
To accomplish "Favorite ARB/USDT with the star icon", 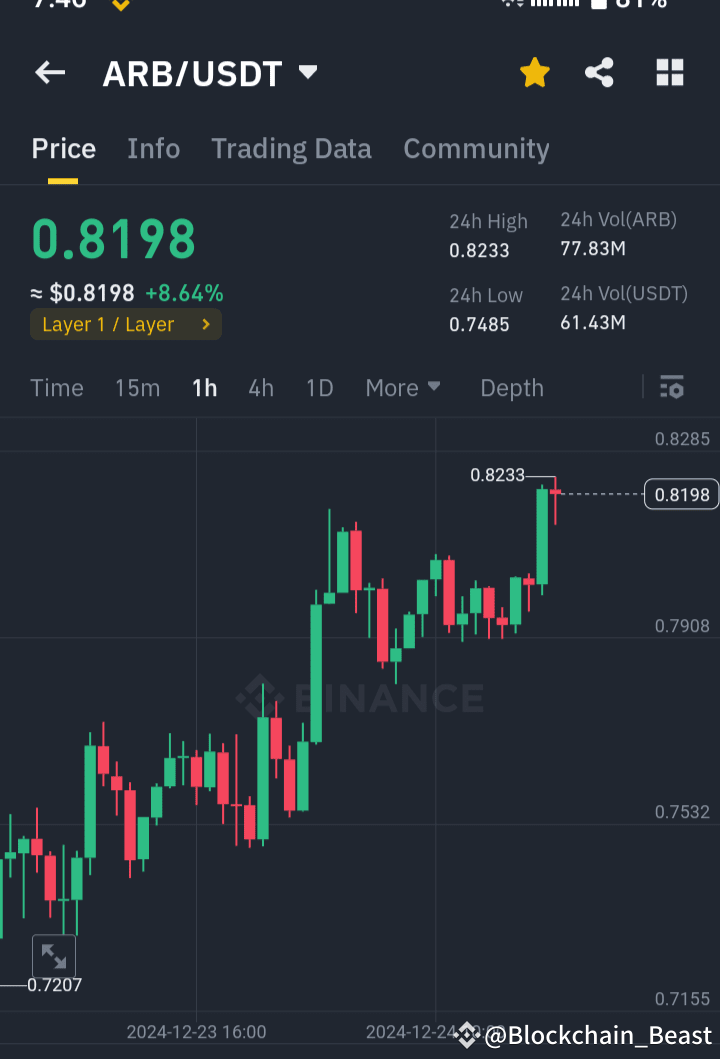I will tap(535, 72).
